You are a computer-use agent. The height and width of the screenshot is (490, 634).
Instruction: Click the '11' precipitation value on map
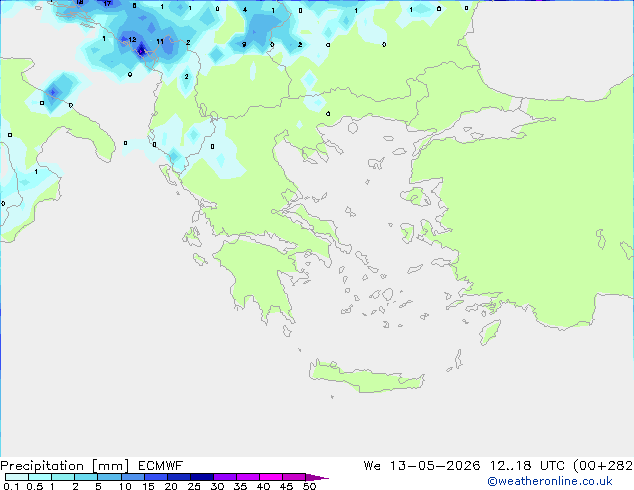(160, 41)
